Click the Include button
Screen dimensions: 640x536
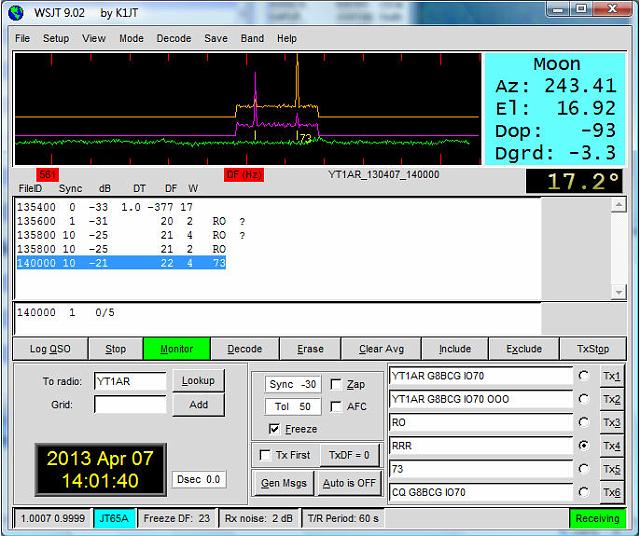click(455, 349)
